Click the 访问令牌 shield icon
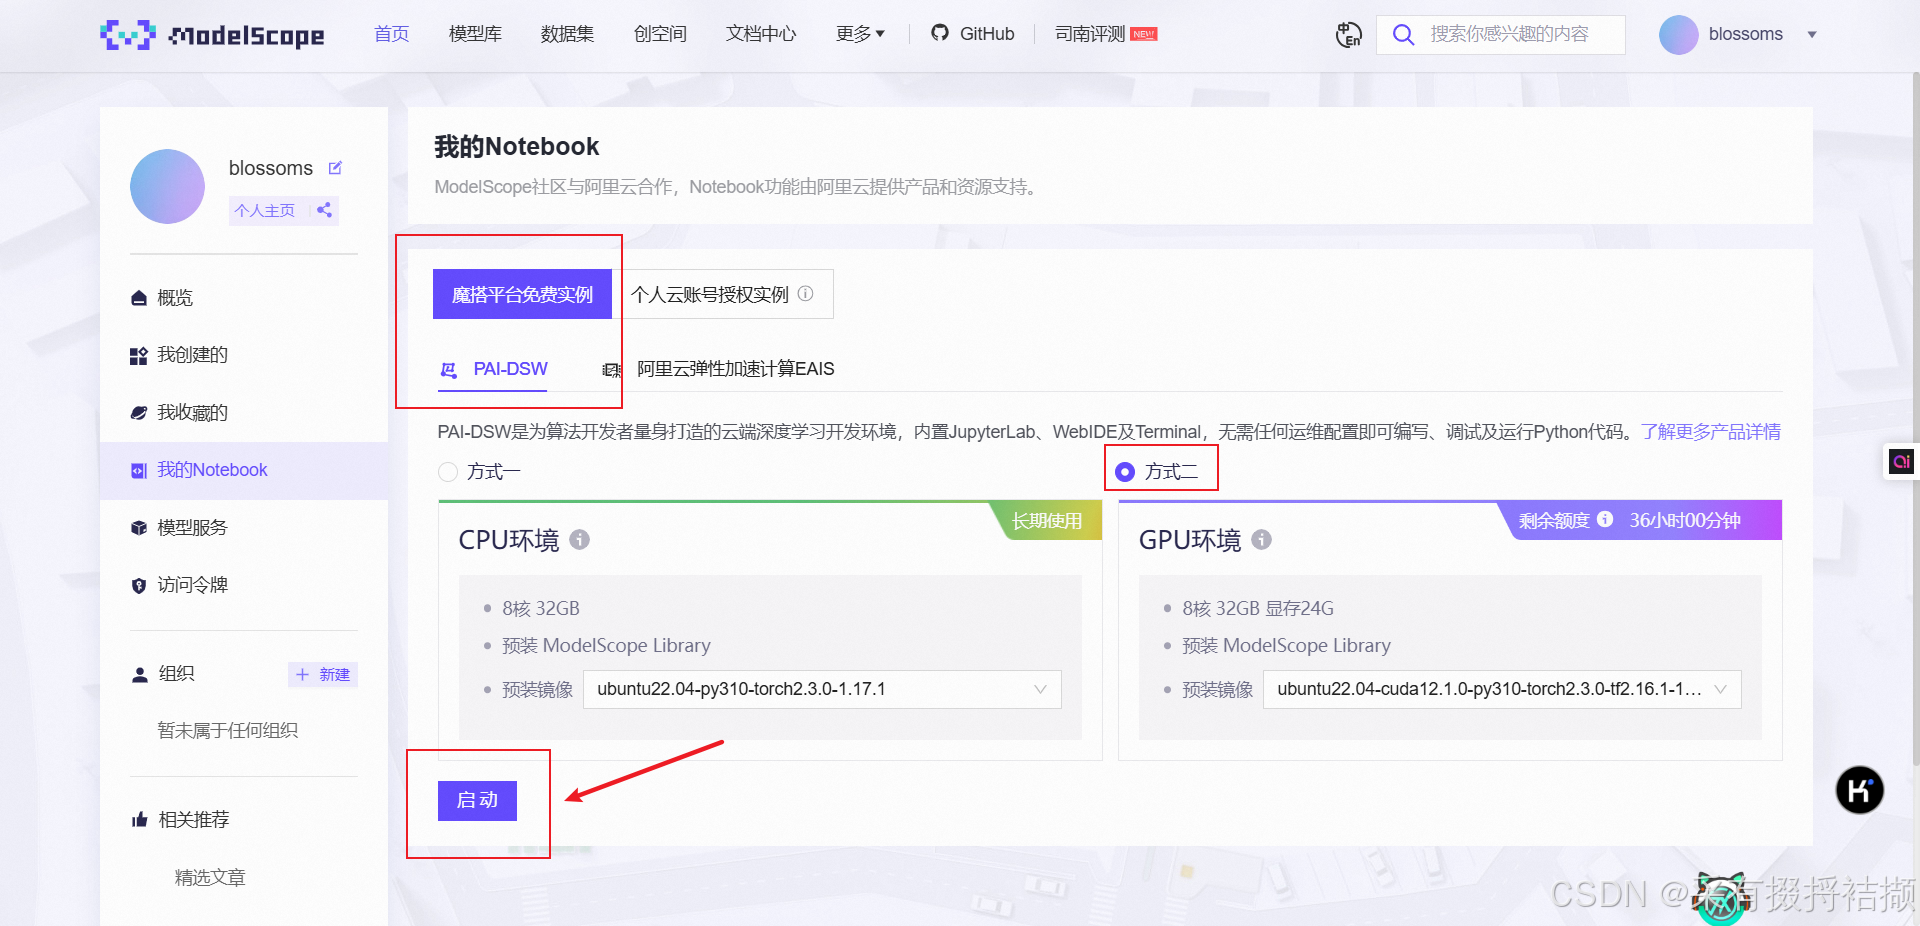Screen dimensions: 1920x926 click(x=139, y=585)
